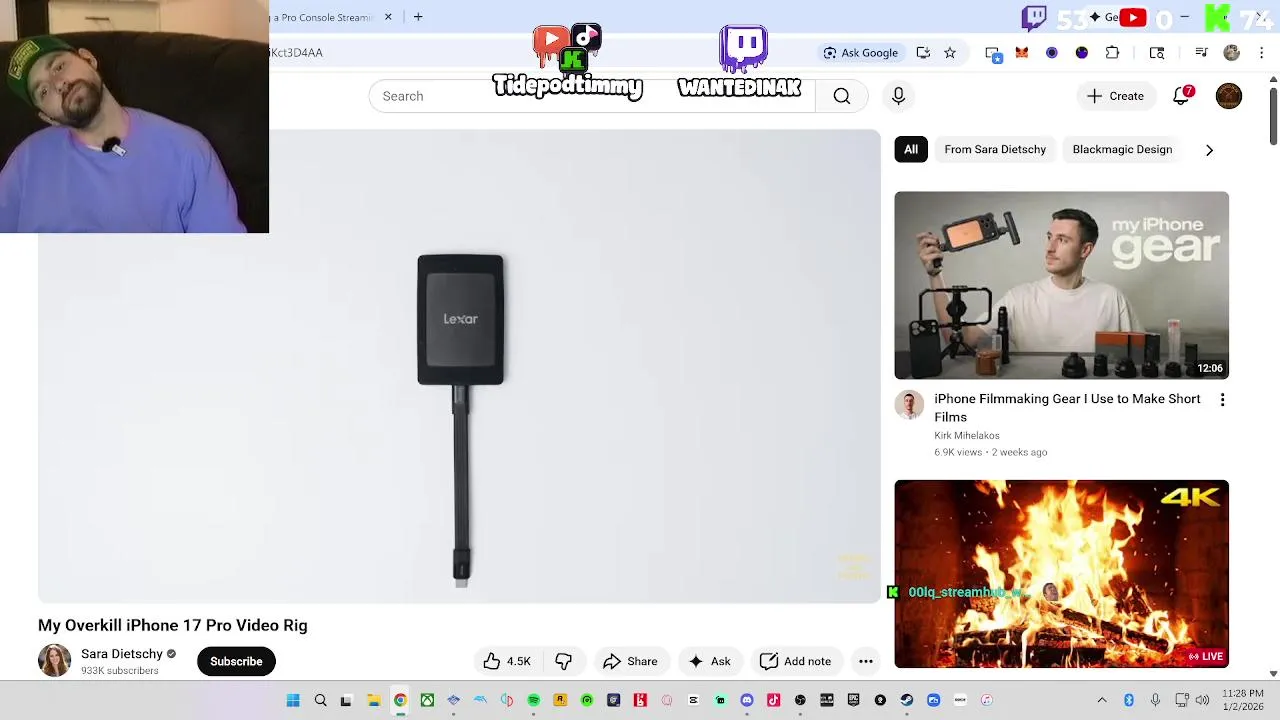
Task: Click the Ask Google button
Action: 861,53
